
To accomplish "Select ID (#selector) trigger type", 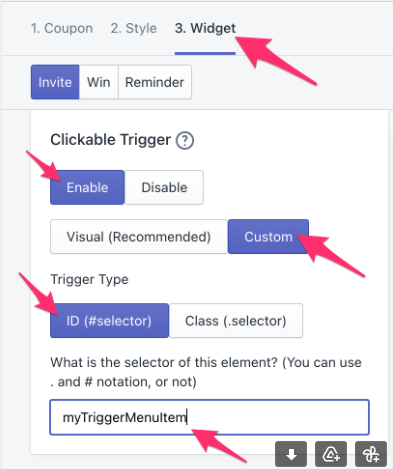I will click(109, 321).
